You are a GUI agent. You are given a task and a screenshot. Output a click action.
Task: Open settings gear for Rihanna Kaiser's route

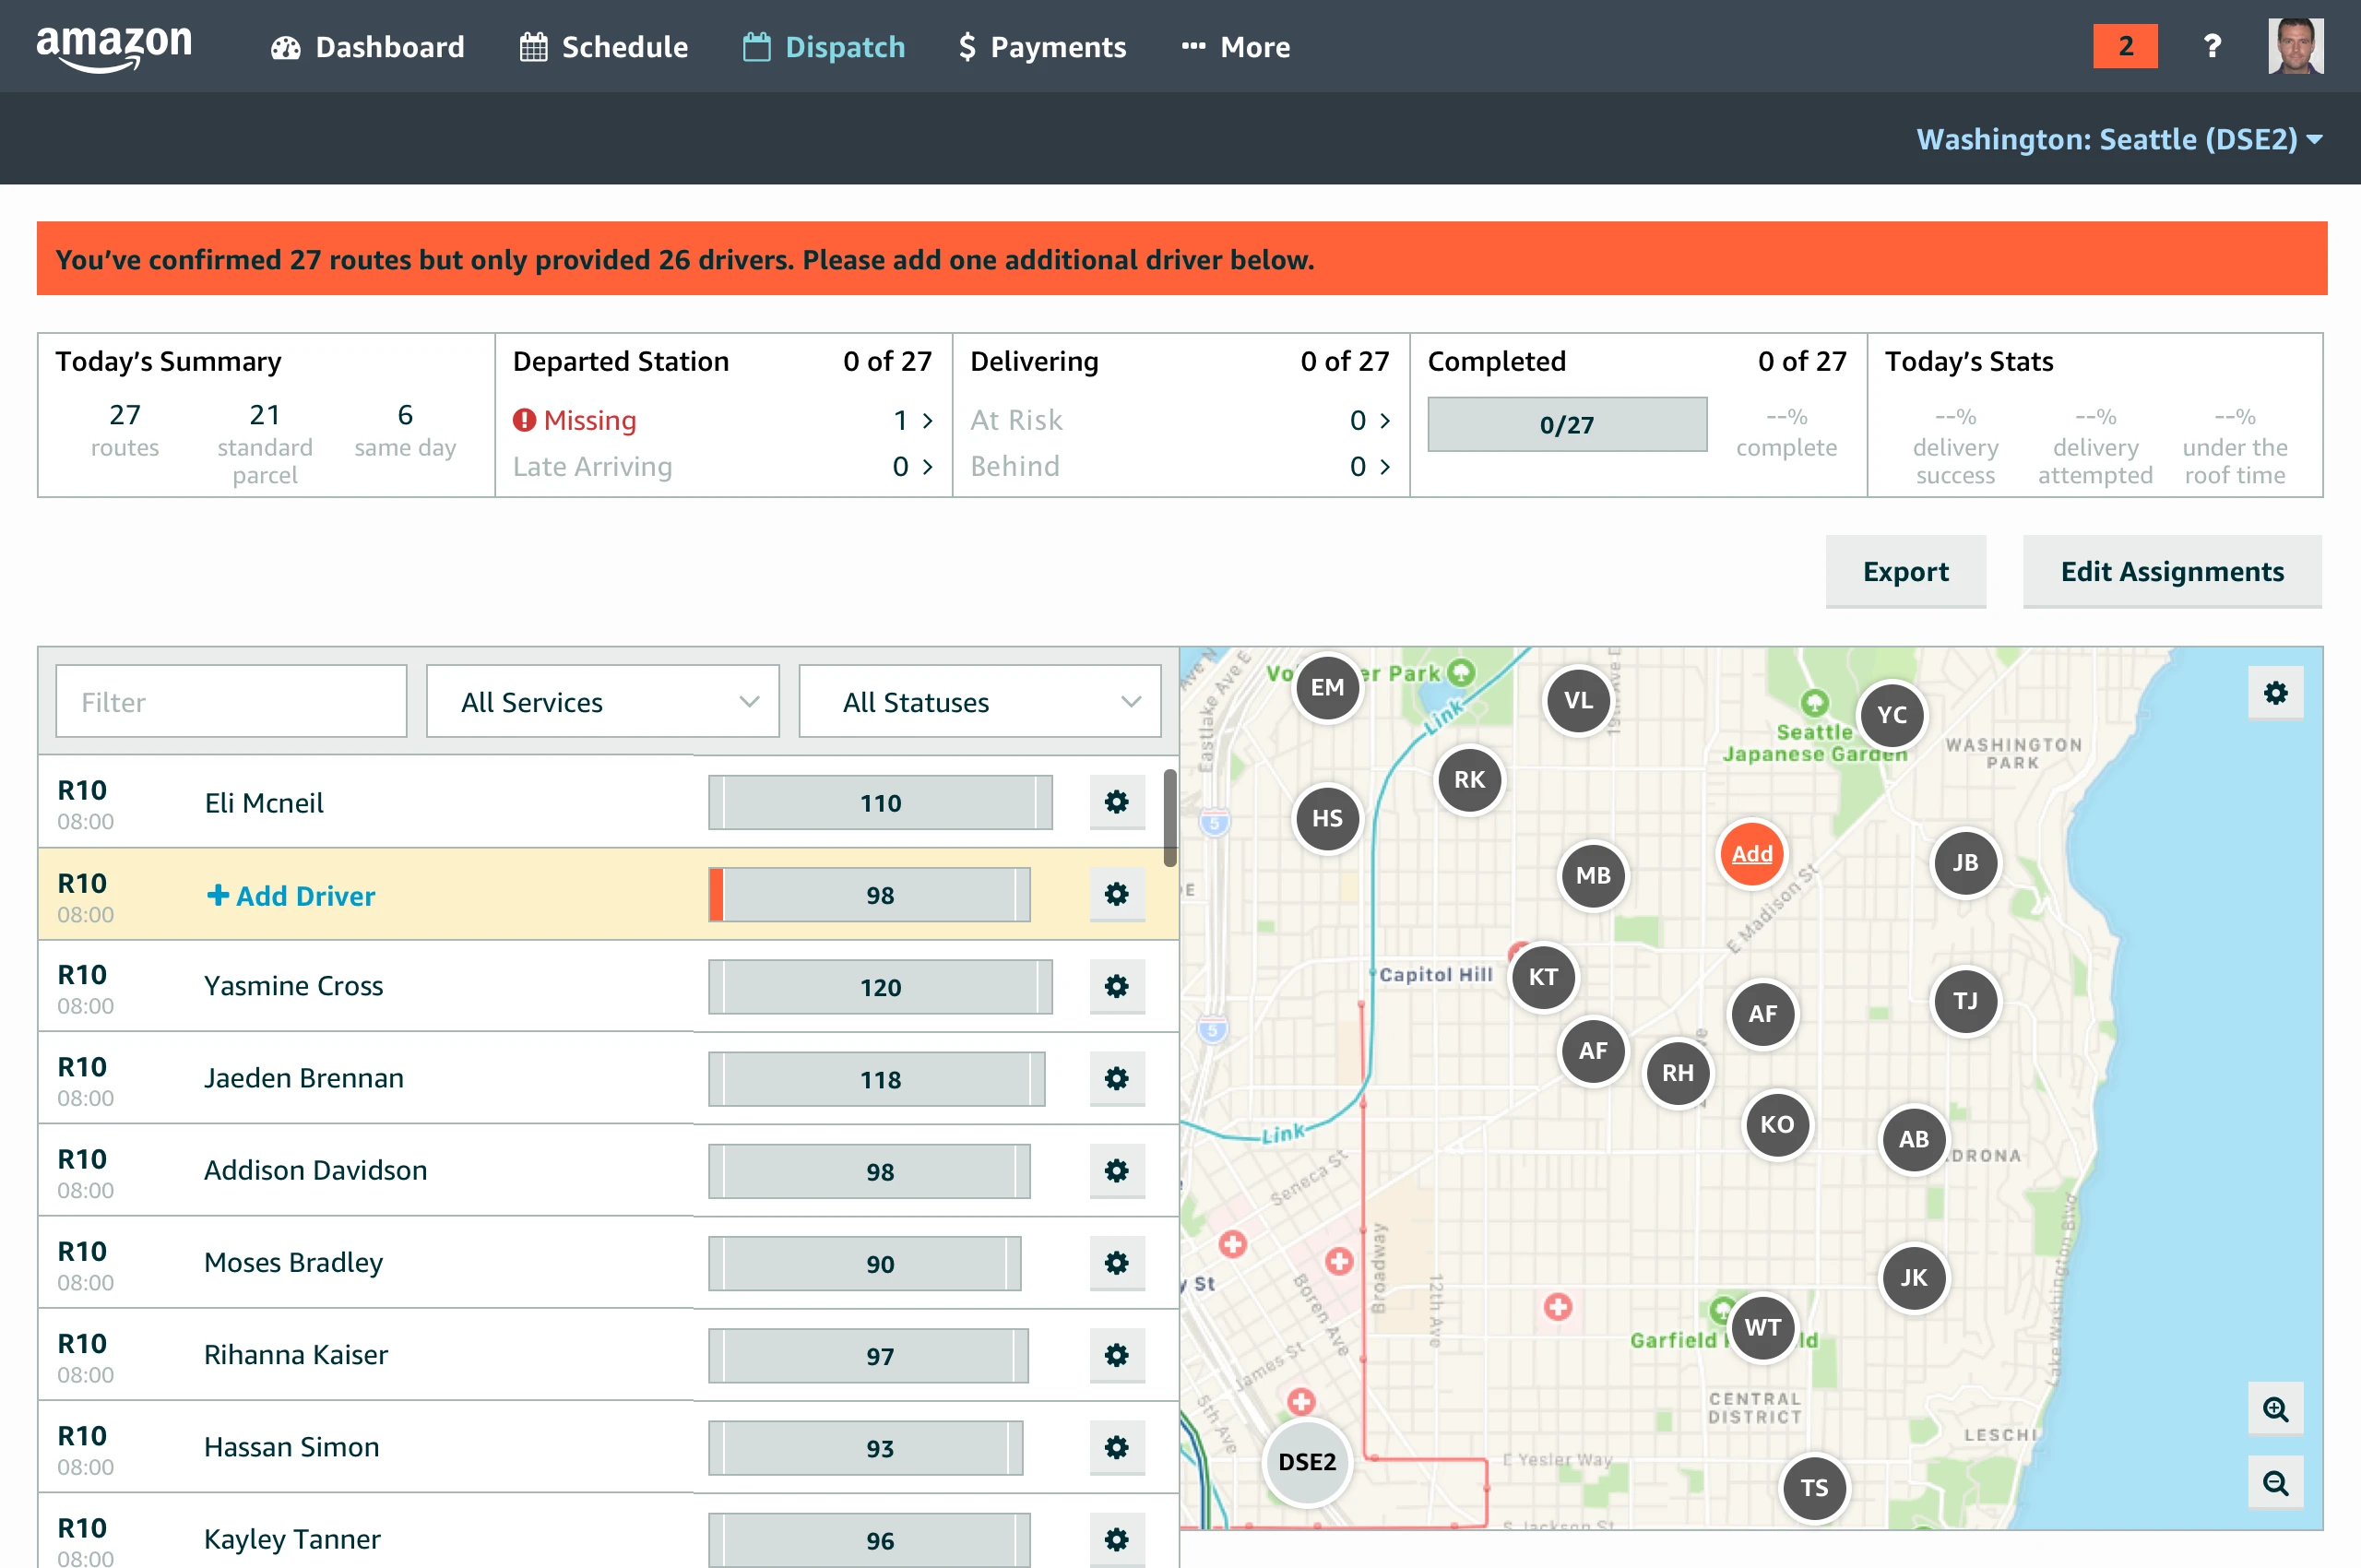1117,1355
